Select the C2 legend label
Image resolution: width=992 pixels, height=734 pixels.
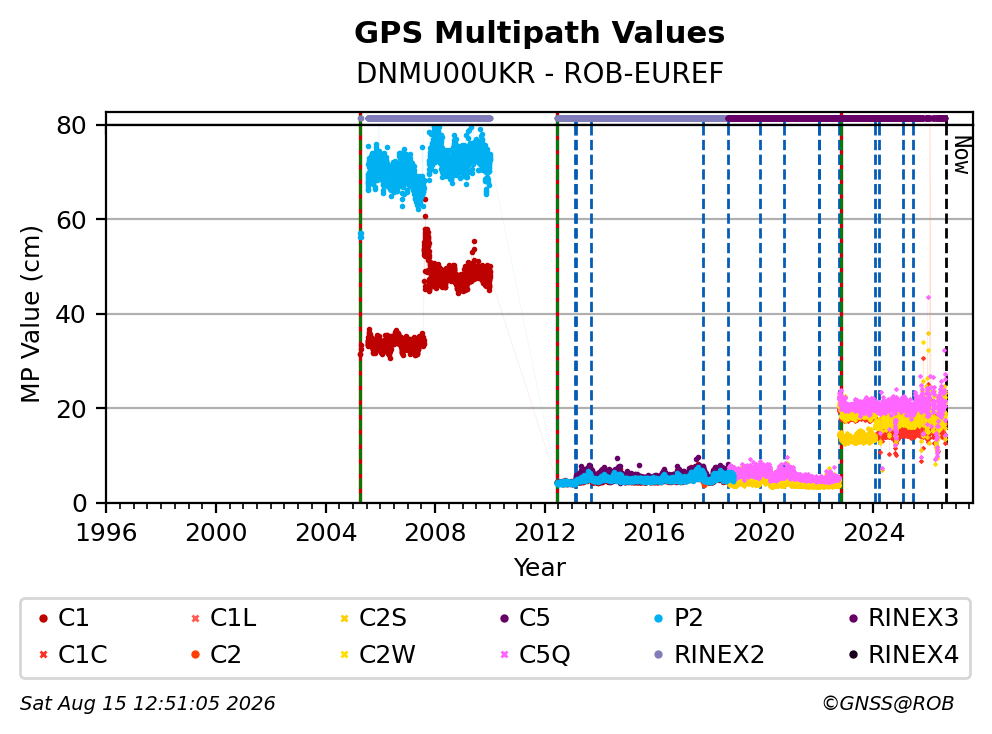pyautogui.click(x=225, y=654)
